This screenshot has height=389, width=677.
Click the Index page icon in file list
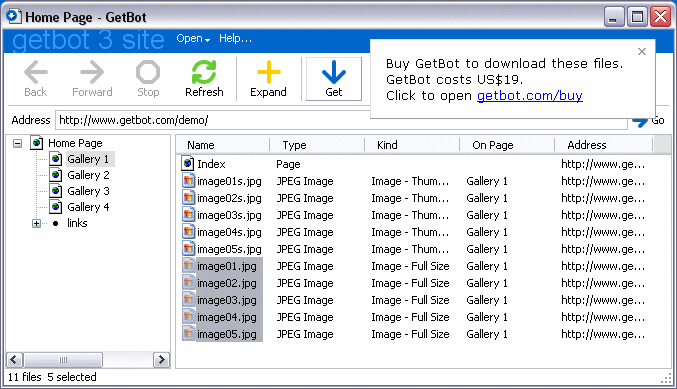pos(188,164)
